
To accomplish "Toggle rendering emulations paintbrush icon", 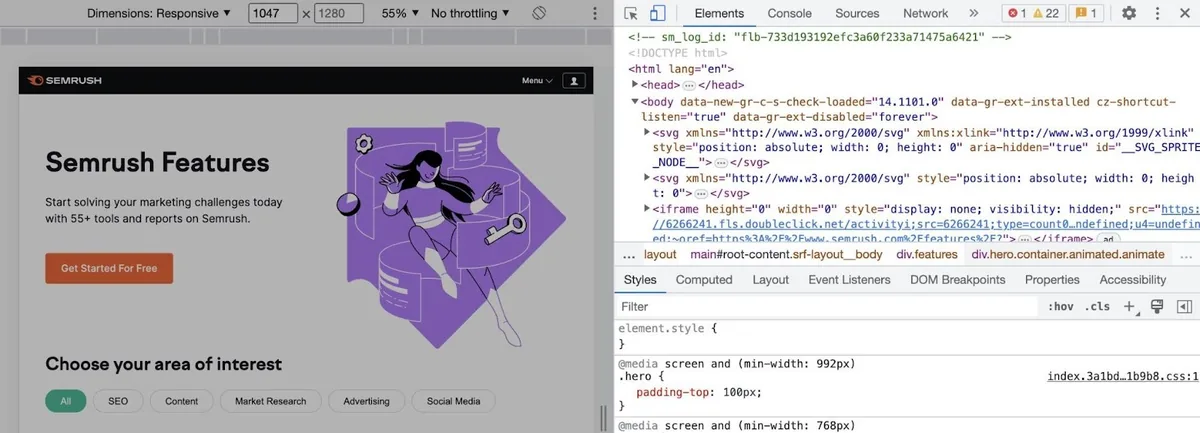I will (1157, 306).
